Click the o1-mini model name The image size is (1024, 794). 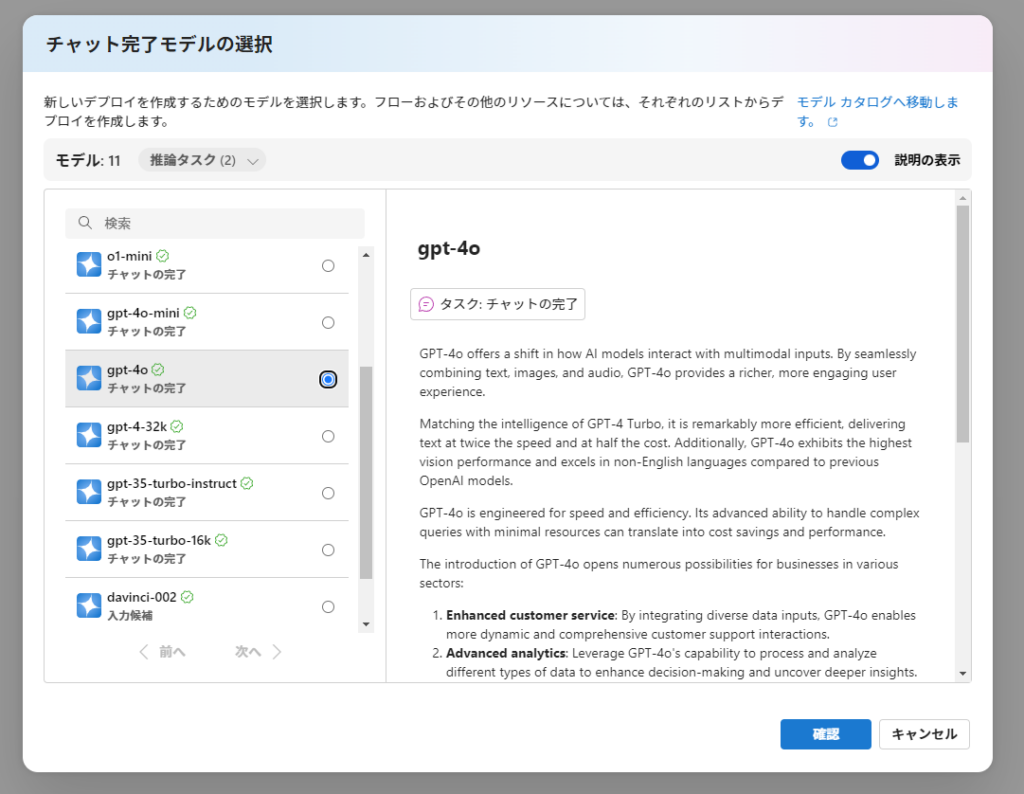coord(129,256)
